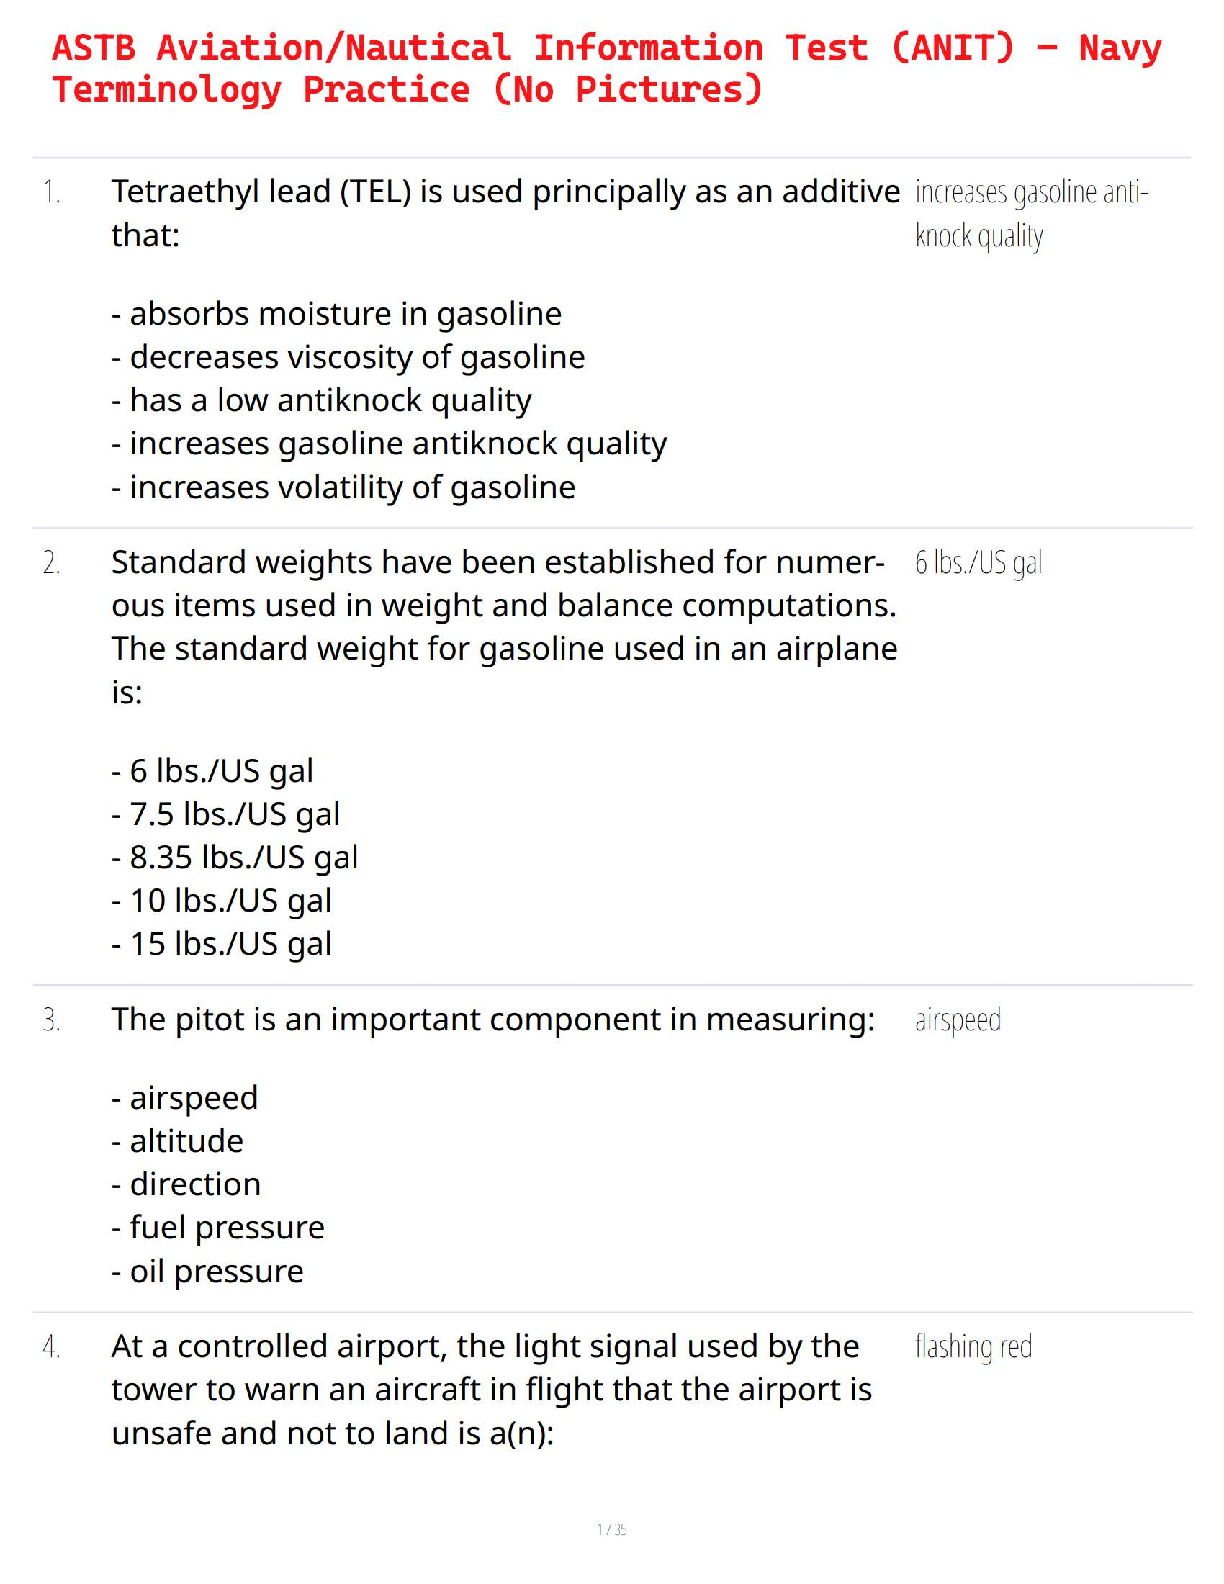Select the "increases volatility of gasoline" option
Viewport: 1224px width, 1584px height.
[x=352, y=487]
